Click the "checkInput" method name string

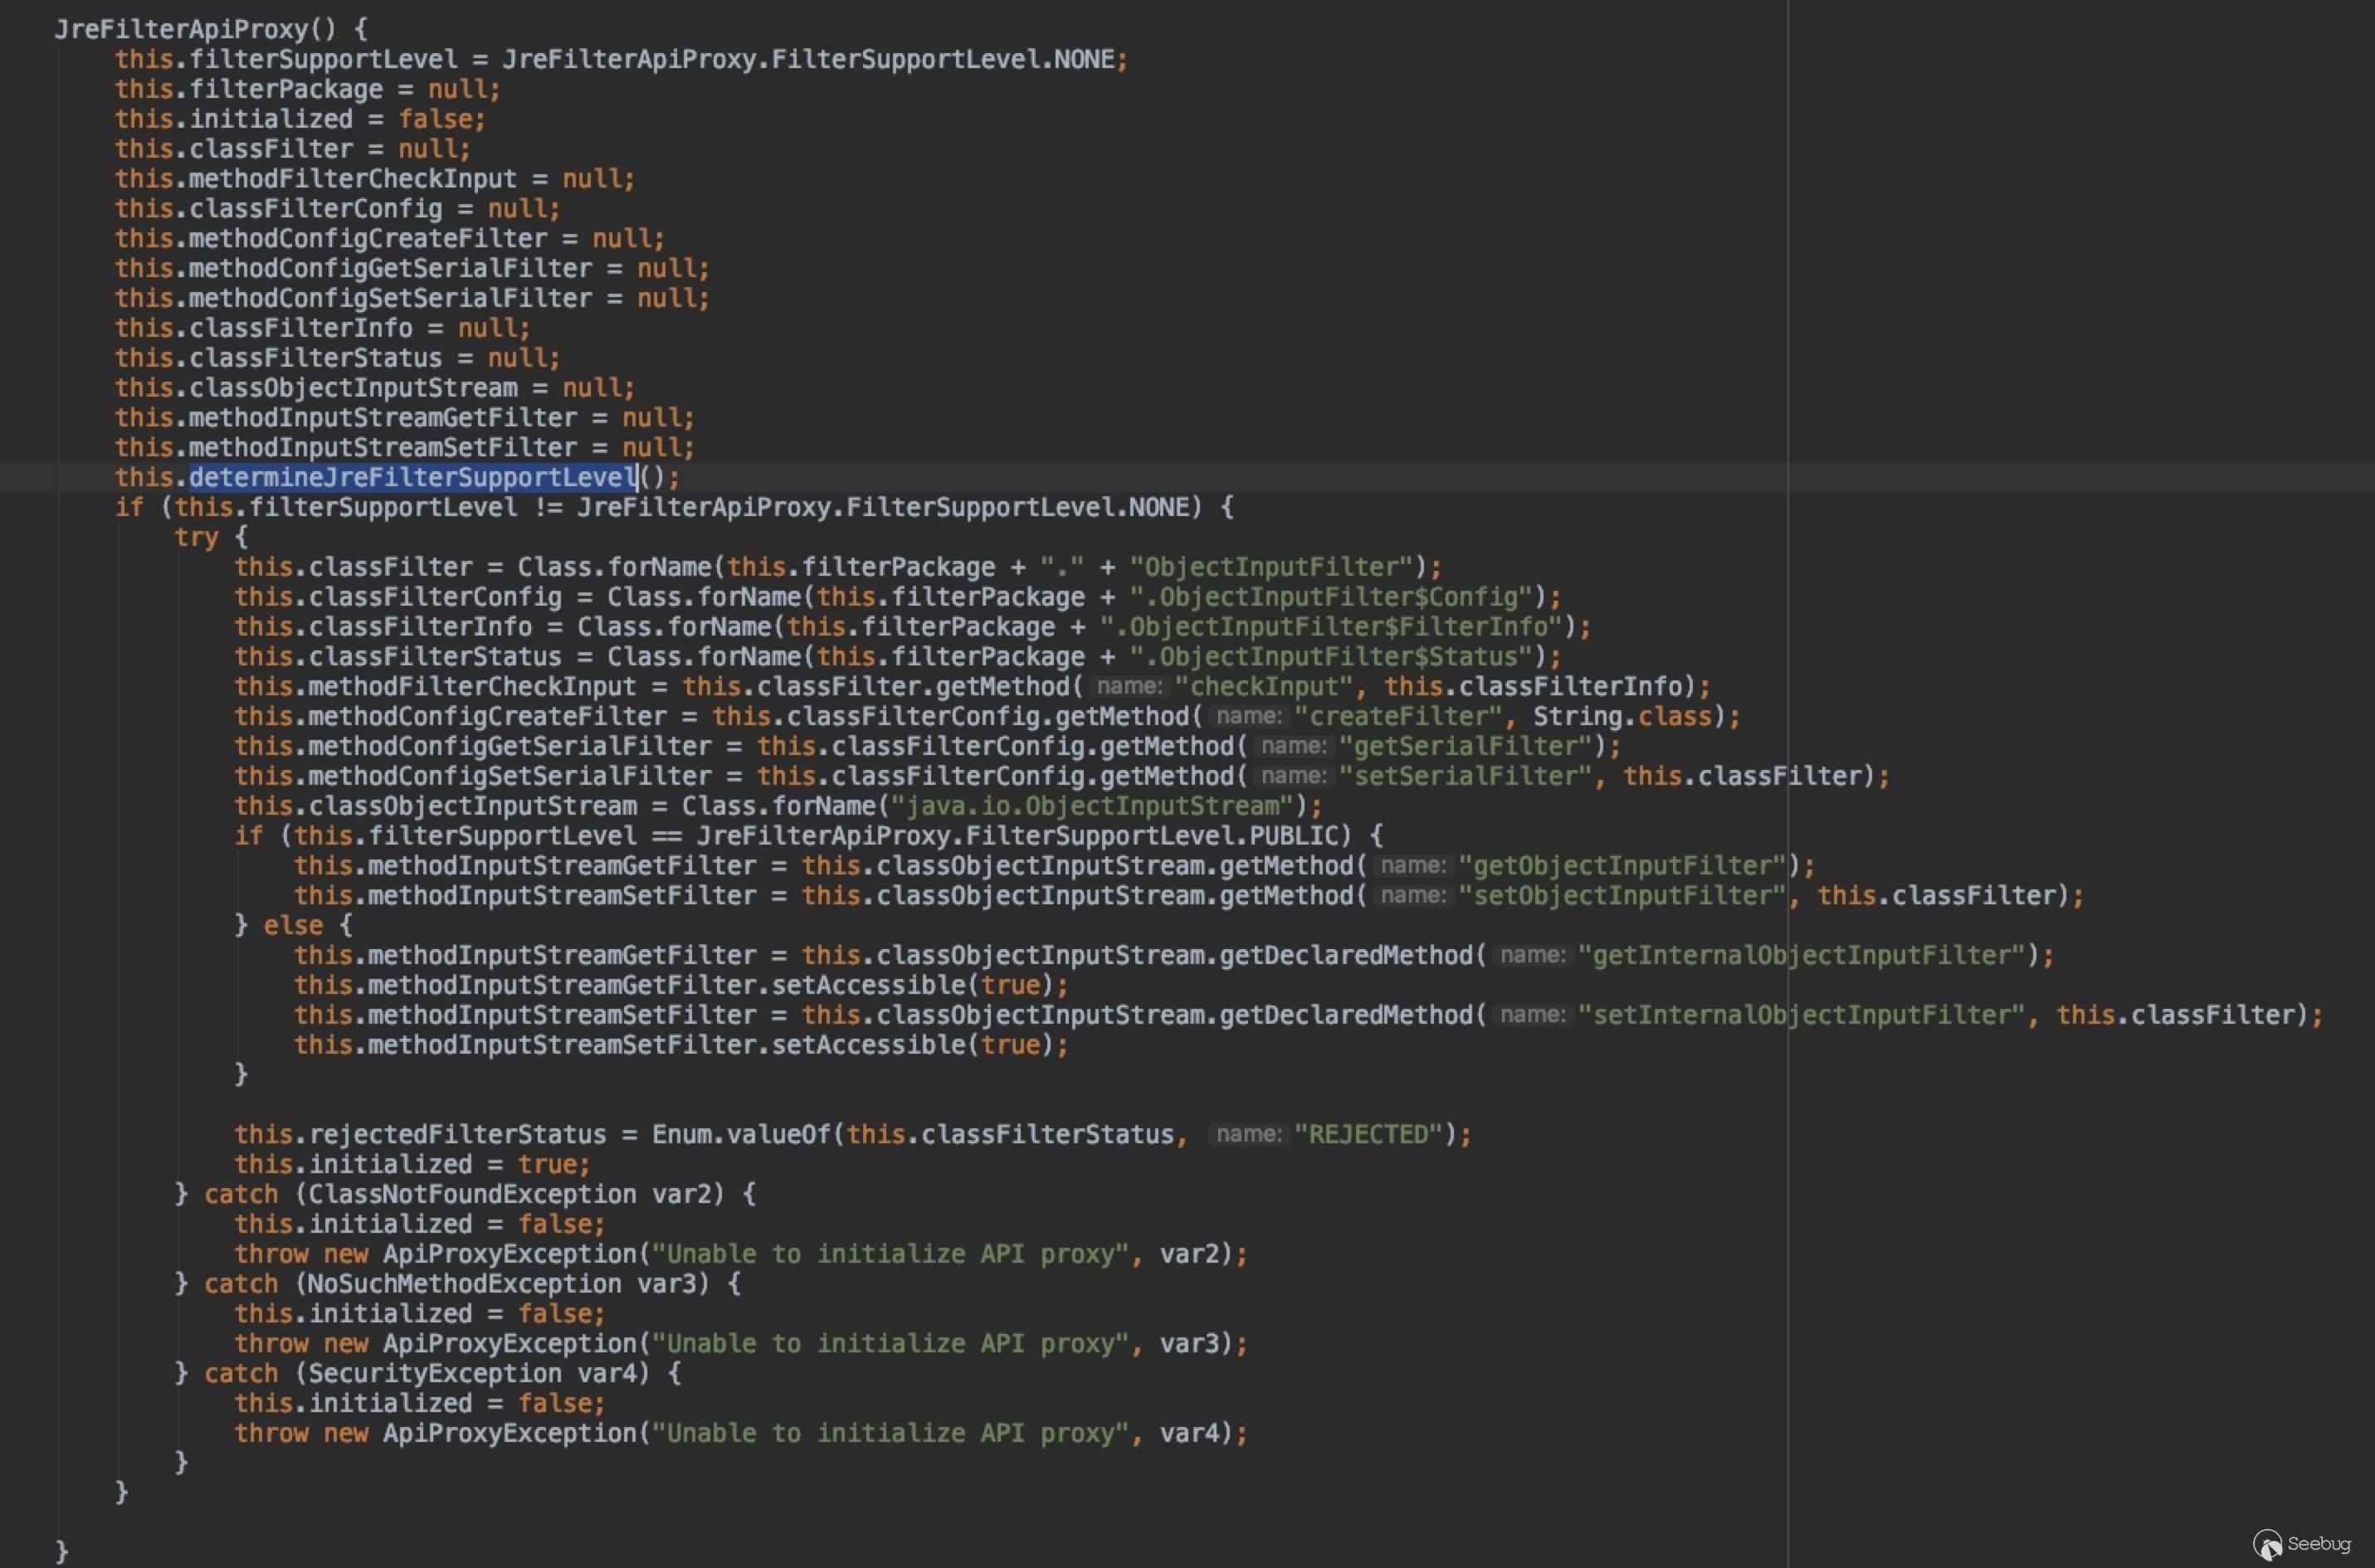[1263, 687]
